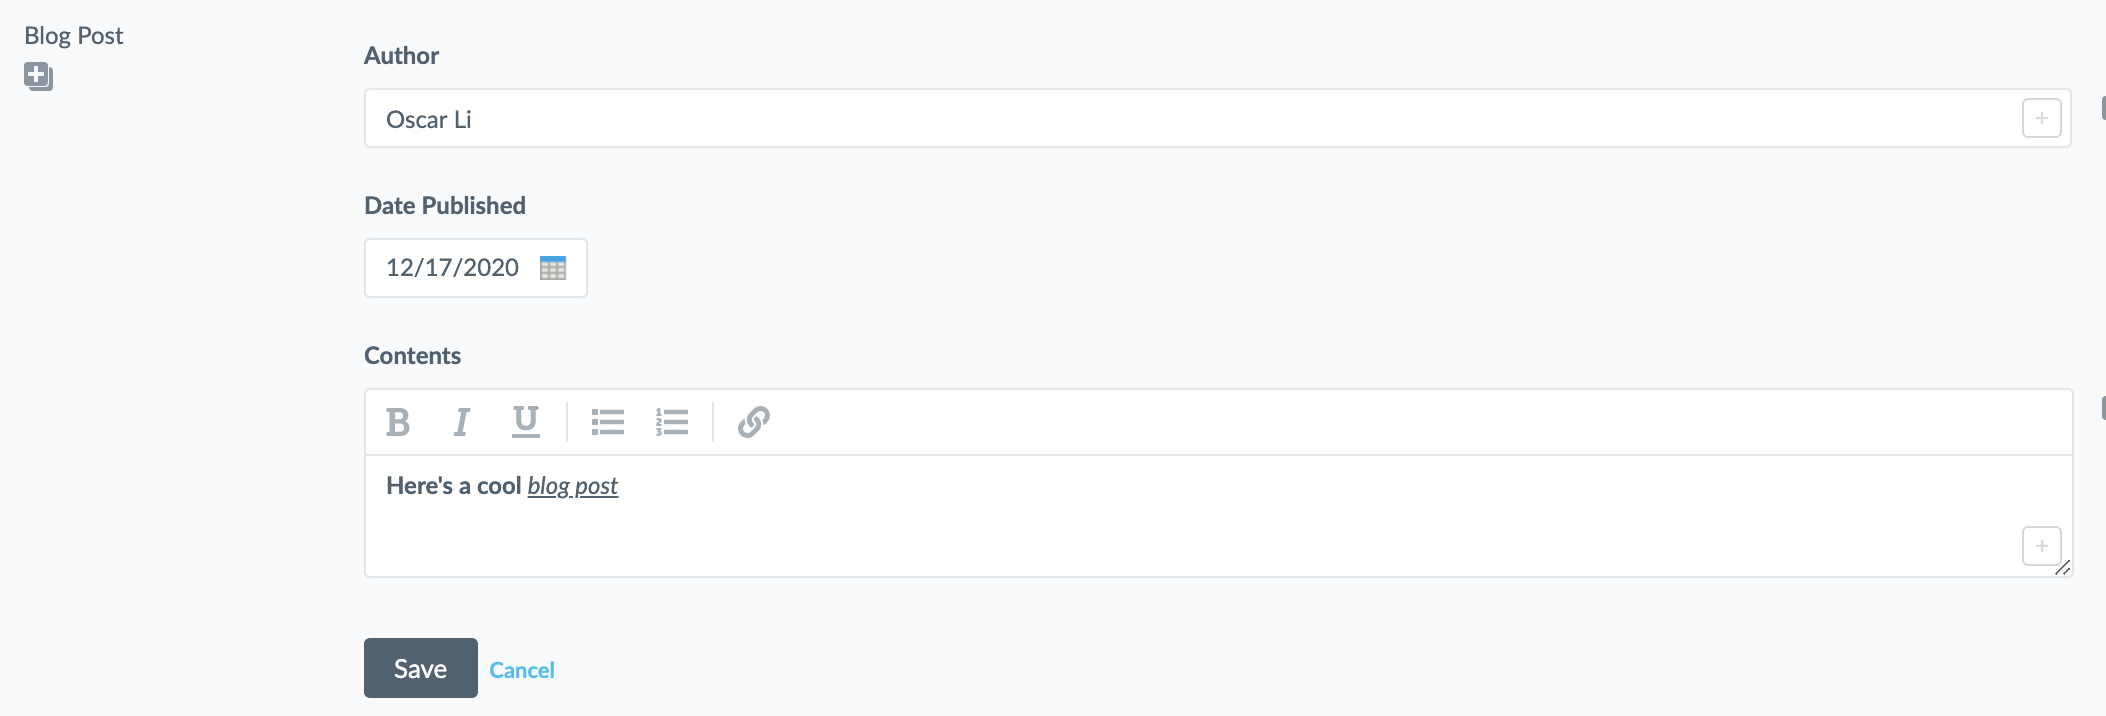Click the Contents resize handle
The image size is (2106, 716).
(2062, 568)
